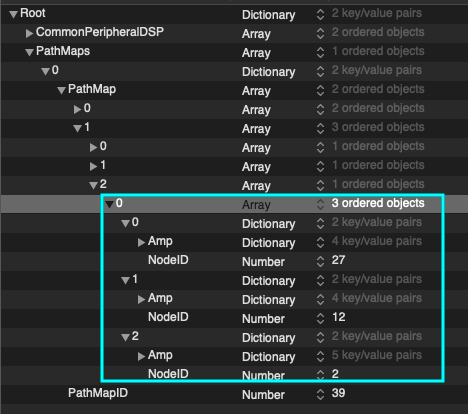Screen dimensions: 468x414
Task: Select the CommonPeripheralDSP key
Action: click(100, 32)
